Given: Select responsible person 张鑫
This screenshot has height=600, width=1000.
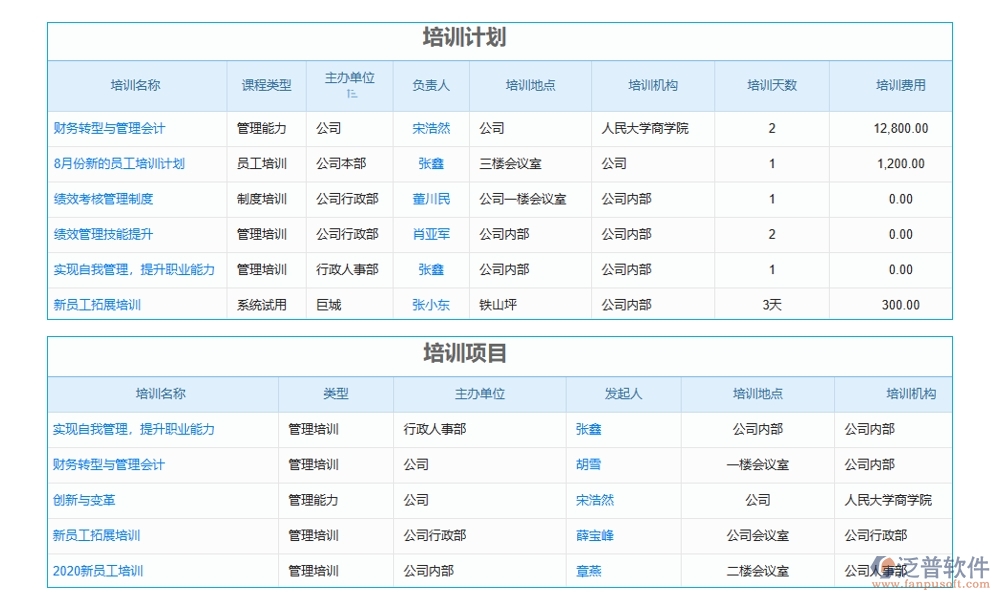Looking at the screenshot, I should point(430,164).
